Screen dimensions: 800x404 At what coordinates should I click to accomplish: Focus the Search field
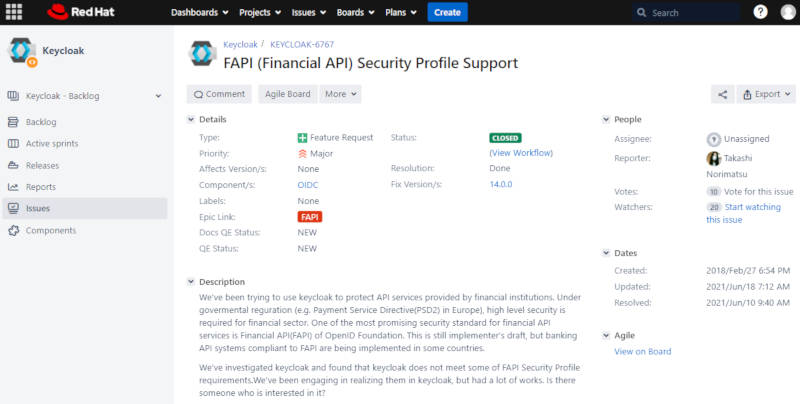click(x=686, y=13)
